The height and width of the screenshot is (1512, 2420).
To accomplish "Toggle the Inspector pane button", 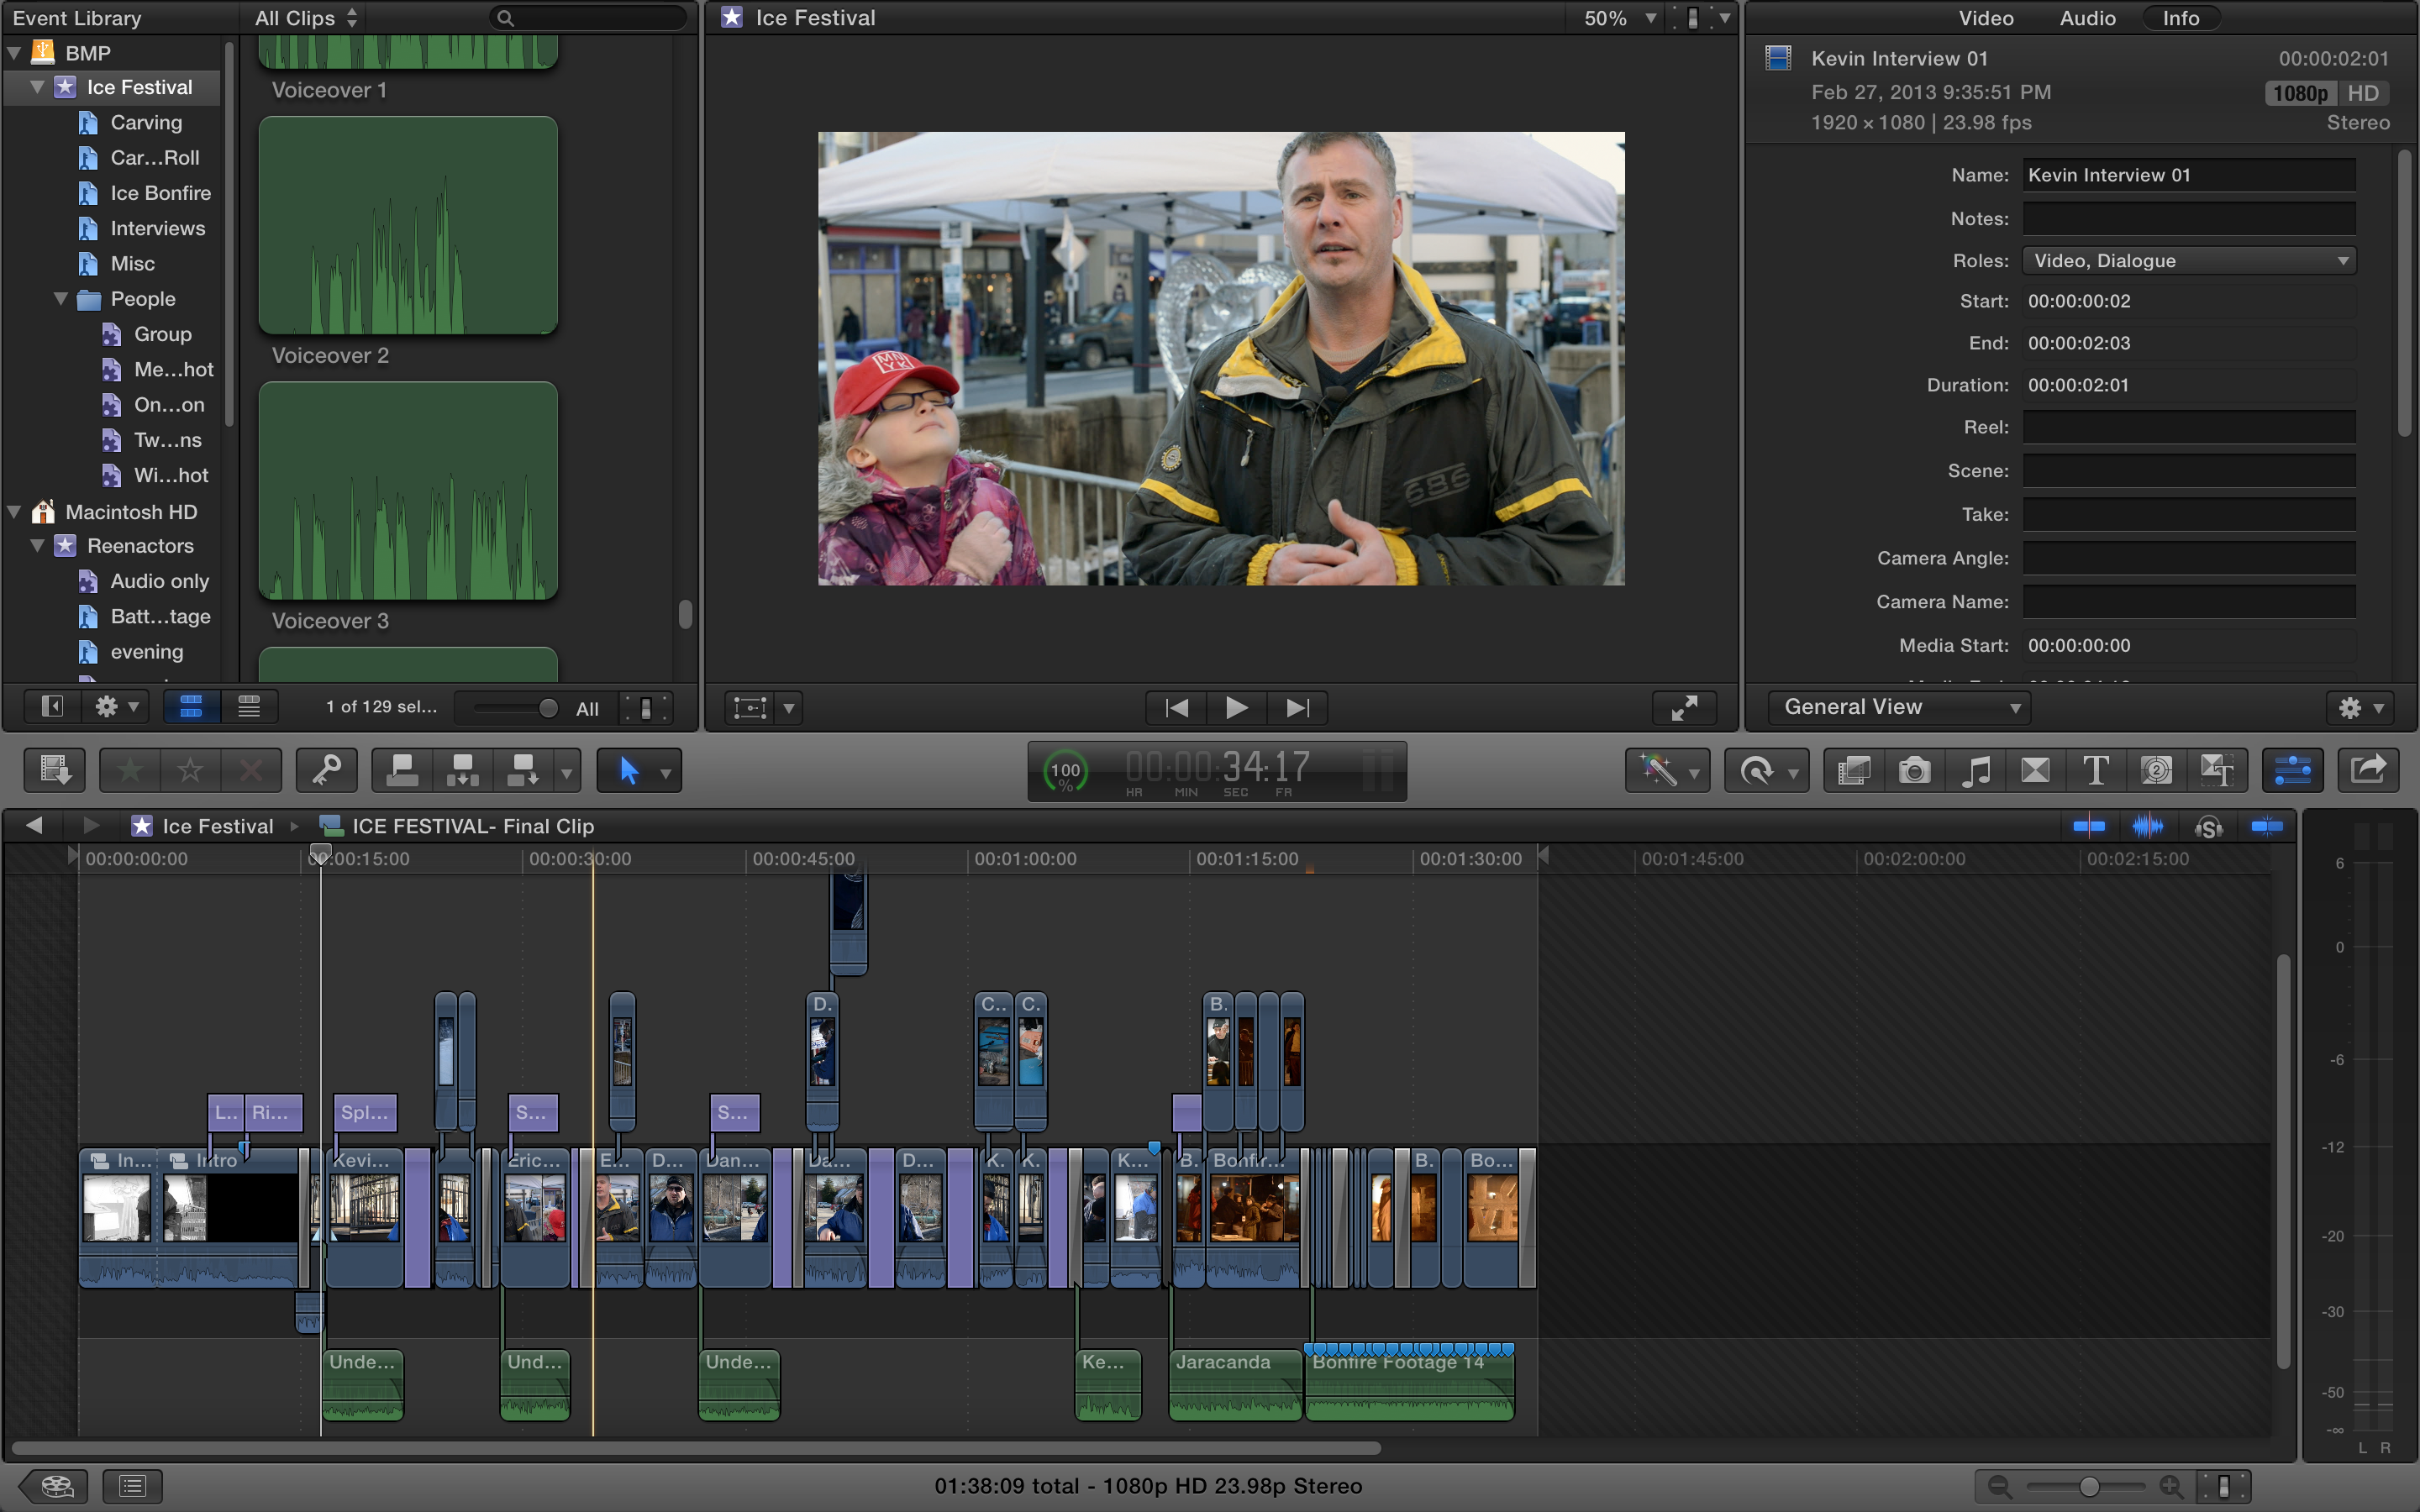I will pyautogui.click(x=2292, y=770).
